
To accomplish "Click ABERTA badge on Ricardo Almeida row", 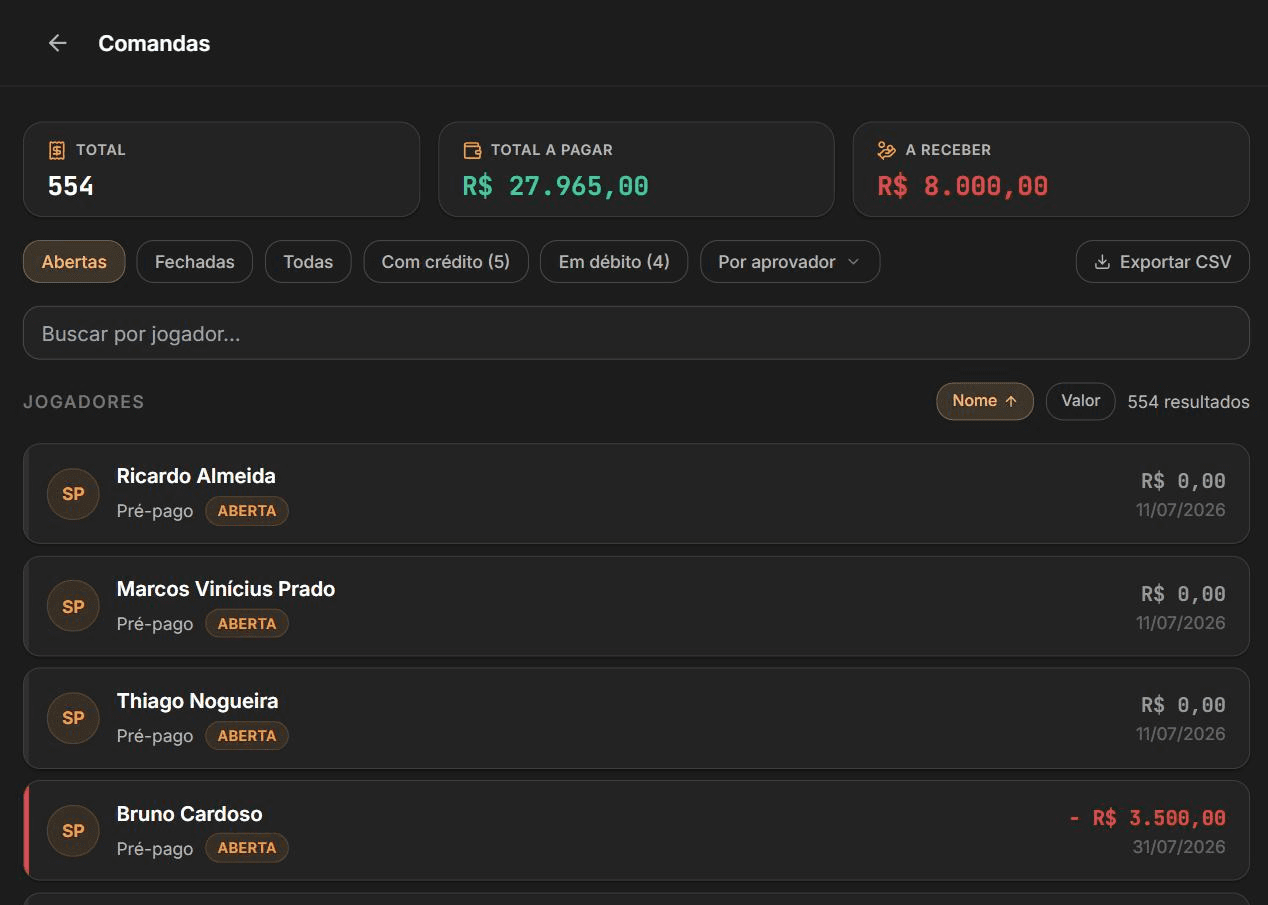I will coord(247,511).
